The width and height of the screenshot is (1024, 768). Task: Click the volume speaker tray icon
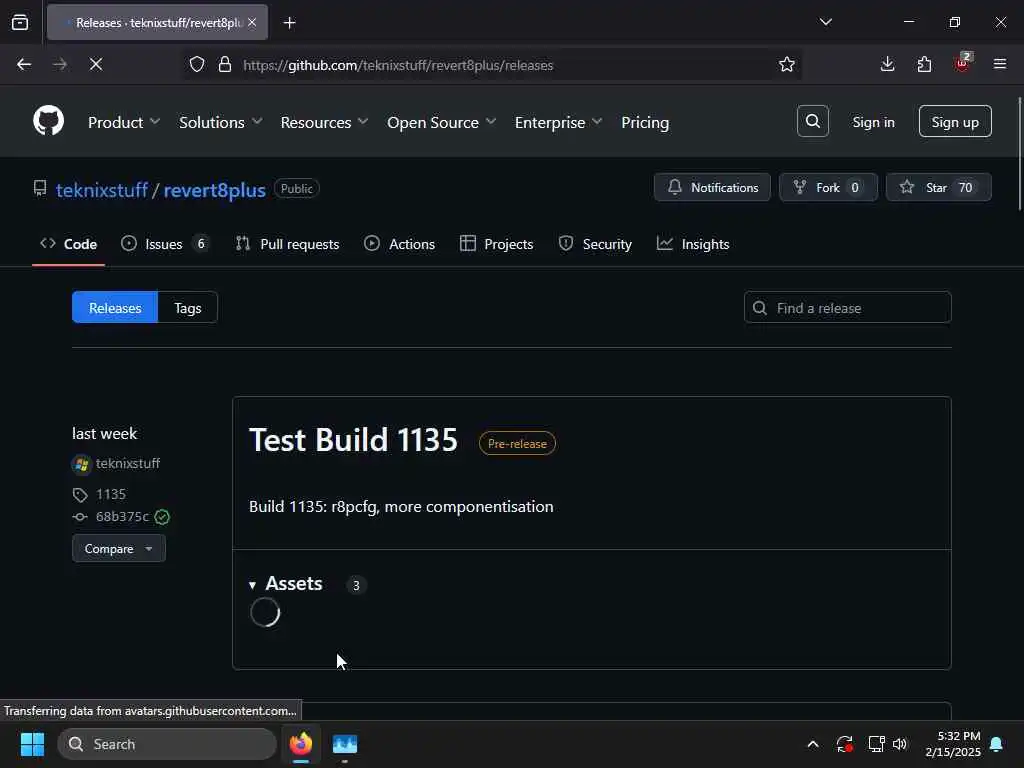click(x=900, y=744)
